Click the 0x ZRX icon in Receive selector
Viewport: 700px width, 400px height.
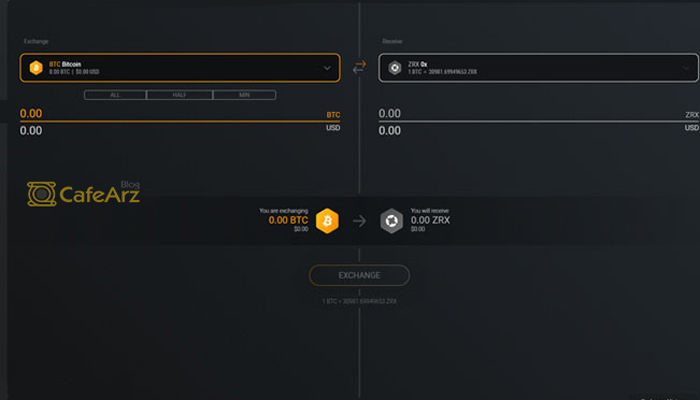395,68
